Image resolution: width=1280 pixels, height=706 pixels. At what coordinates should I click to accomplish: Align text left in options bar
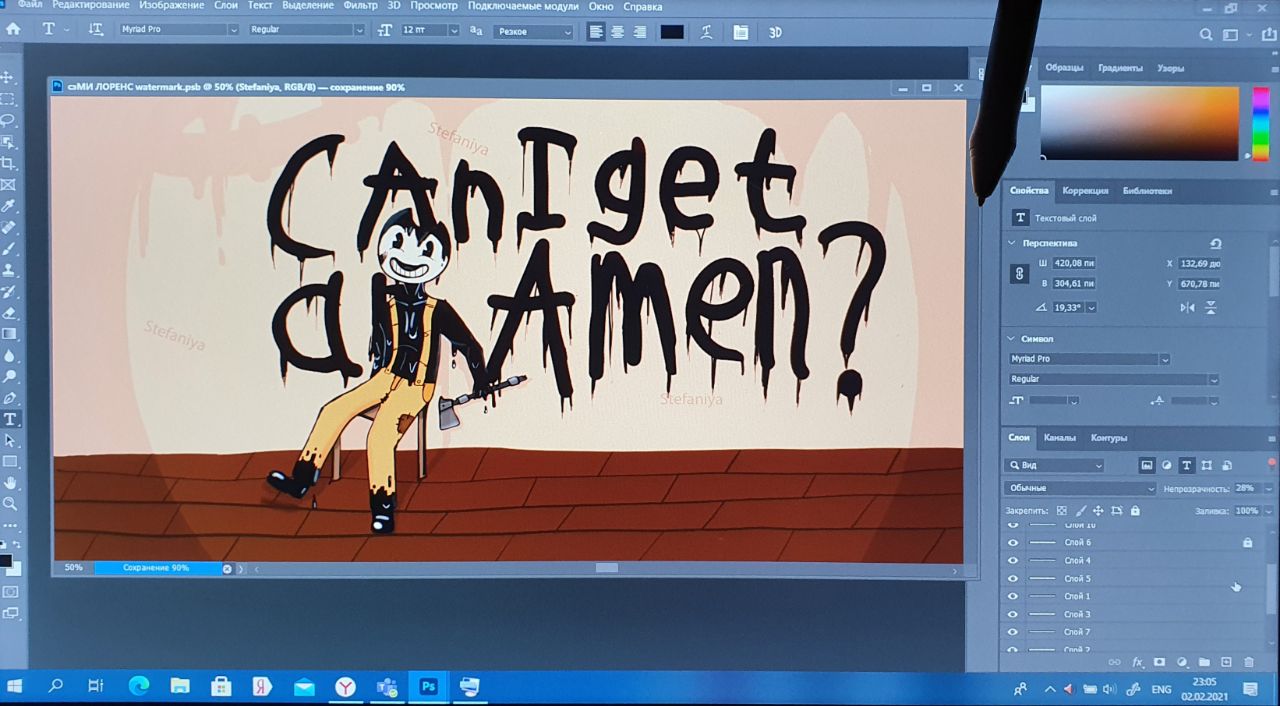[x=596, y=31]
